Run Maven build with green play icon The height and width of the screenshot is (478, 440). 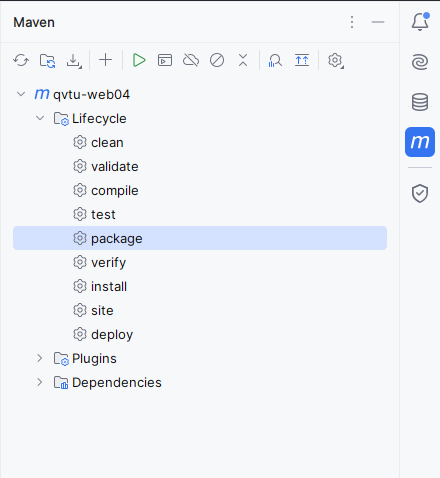click(x=139, y=60)
